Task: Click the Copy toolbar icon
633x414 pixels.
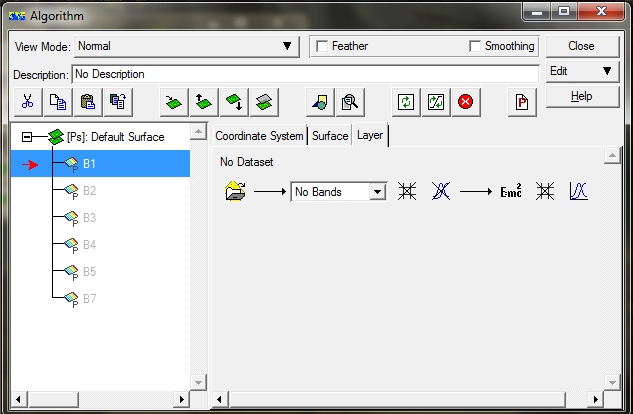Action: [x=58, y=102]
